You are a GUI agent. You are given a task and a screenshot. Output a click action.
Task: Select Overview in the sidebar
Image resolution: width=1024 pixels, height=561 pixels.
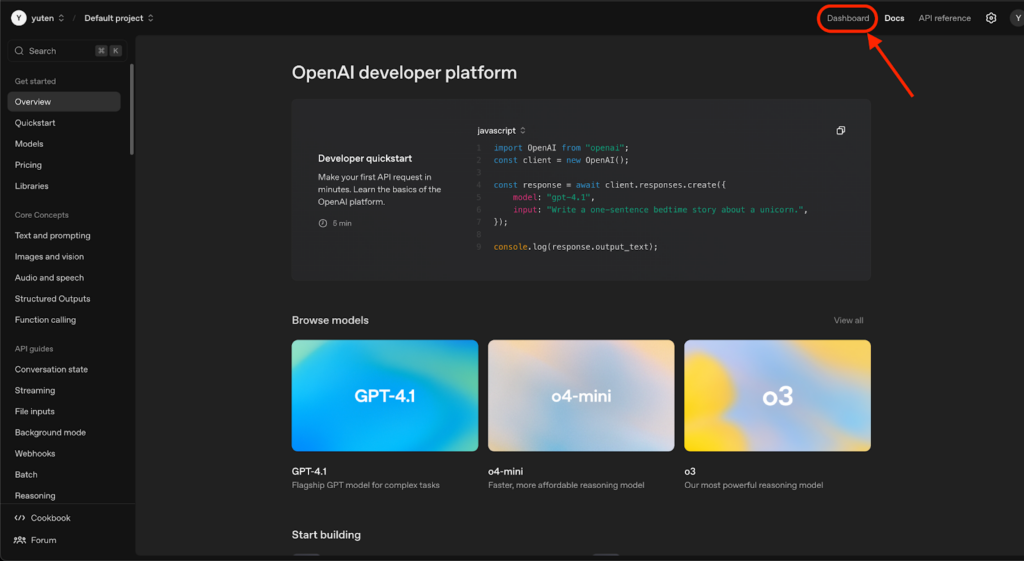click(x=64, y=102)
